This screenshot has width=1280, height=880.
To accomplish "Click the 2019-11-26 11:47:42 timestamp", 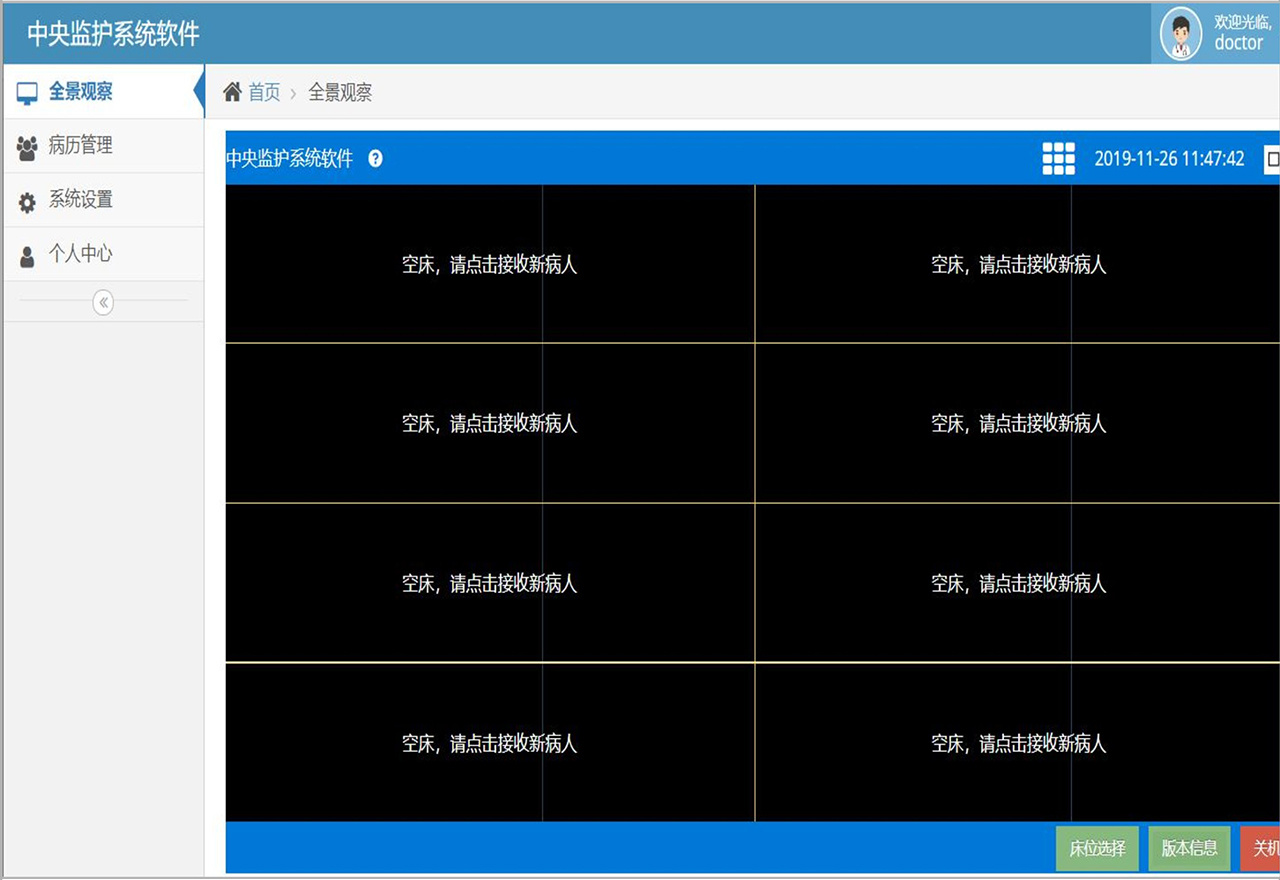I will pyautogui.click(x=1169, y=159).
